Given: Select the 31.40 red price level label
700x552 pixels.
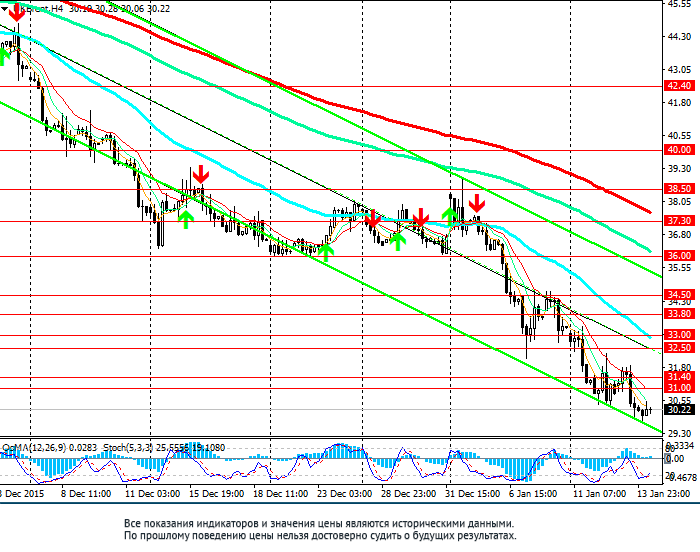Looking at the screenshot, I should tap(679, 377).
